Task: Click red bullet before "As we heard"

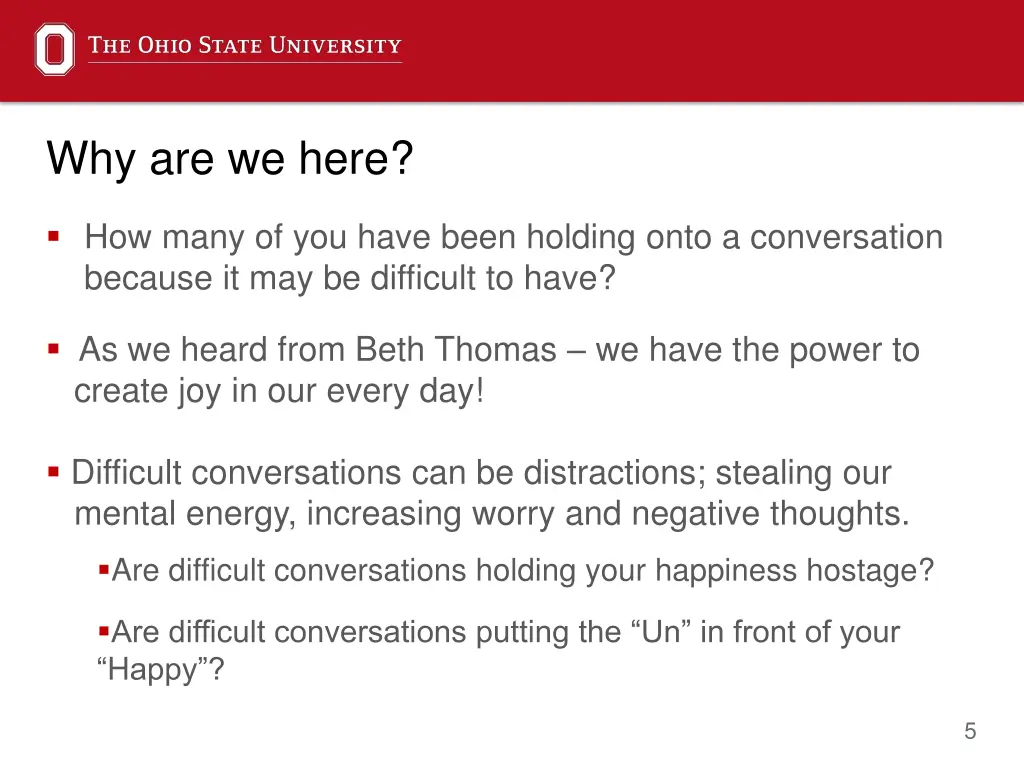Action: click(x=53, y=349)
